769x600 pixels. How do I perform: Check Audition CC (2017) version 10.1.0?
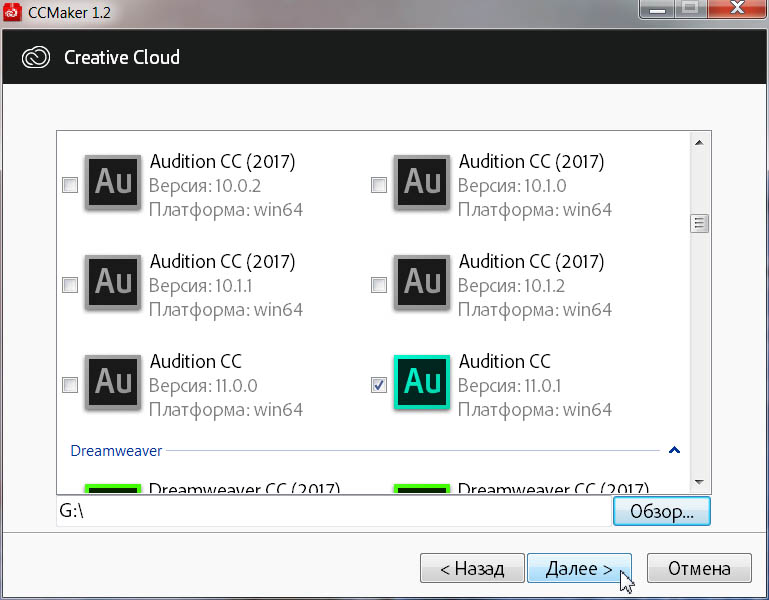pyautogui.click(x=379, y=185)
